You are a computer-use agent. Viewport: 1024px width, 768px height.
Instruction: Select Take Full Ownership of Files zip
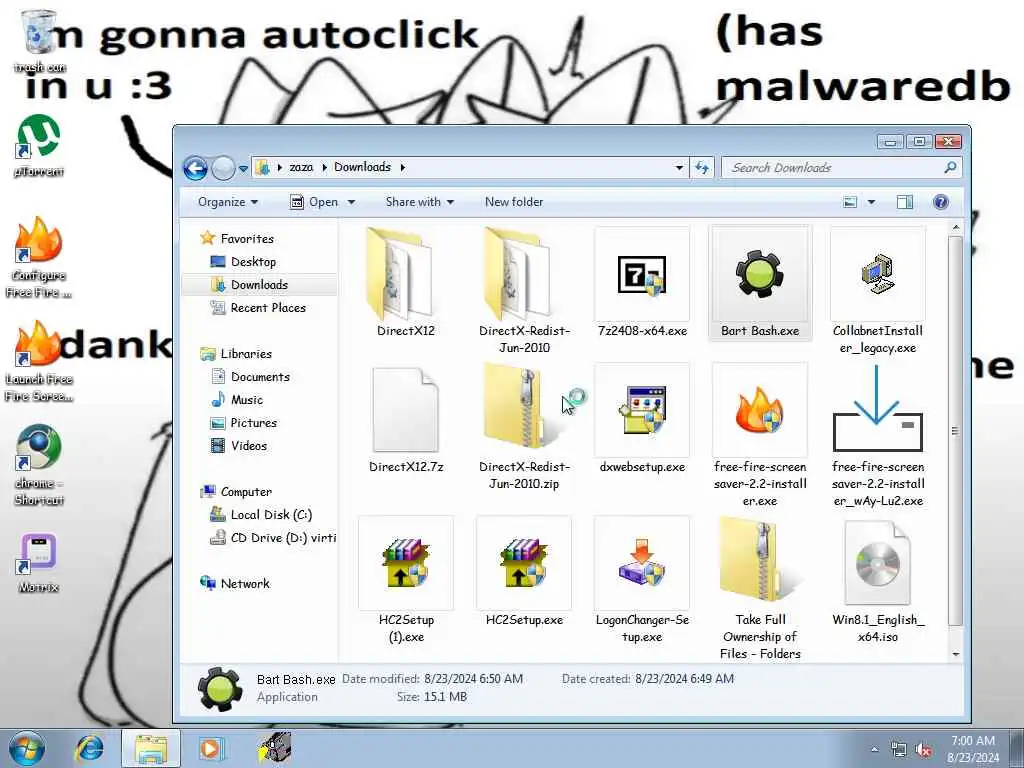(760, 588)
